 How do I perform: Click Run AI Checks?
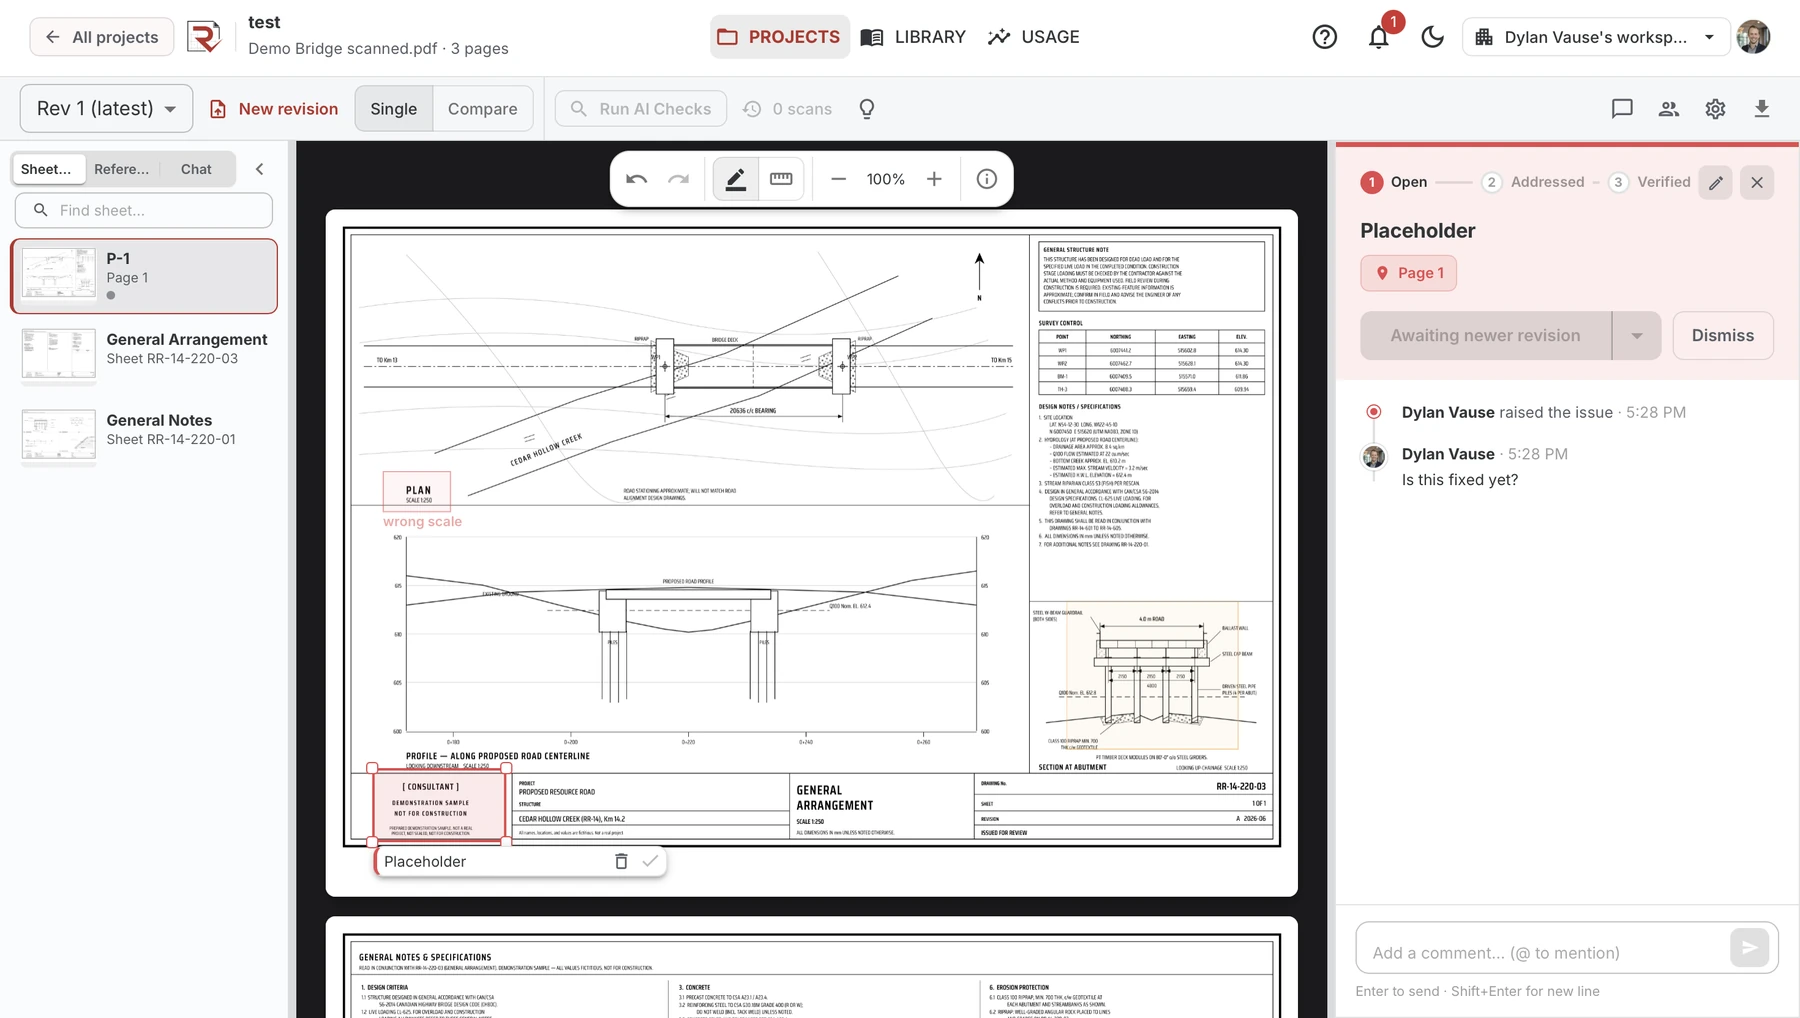click(x=640, y=109)
